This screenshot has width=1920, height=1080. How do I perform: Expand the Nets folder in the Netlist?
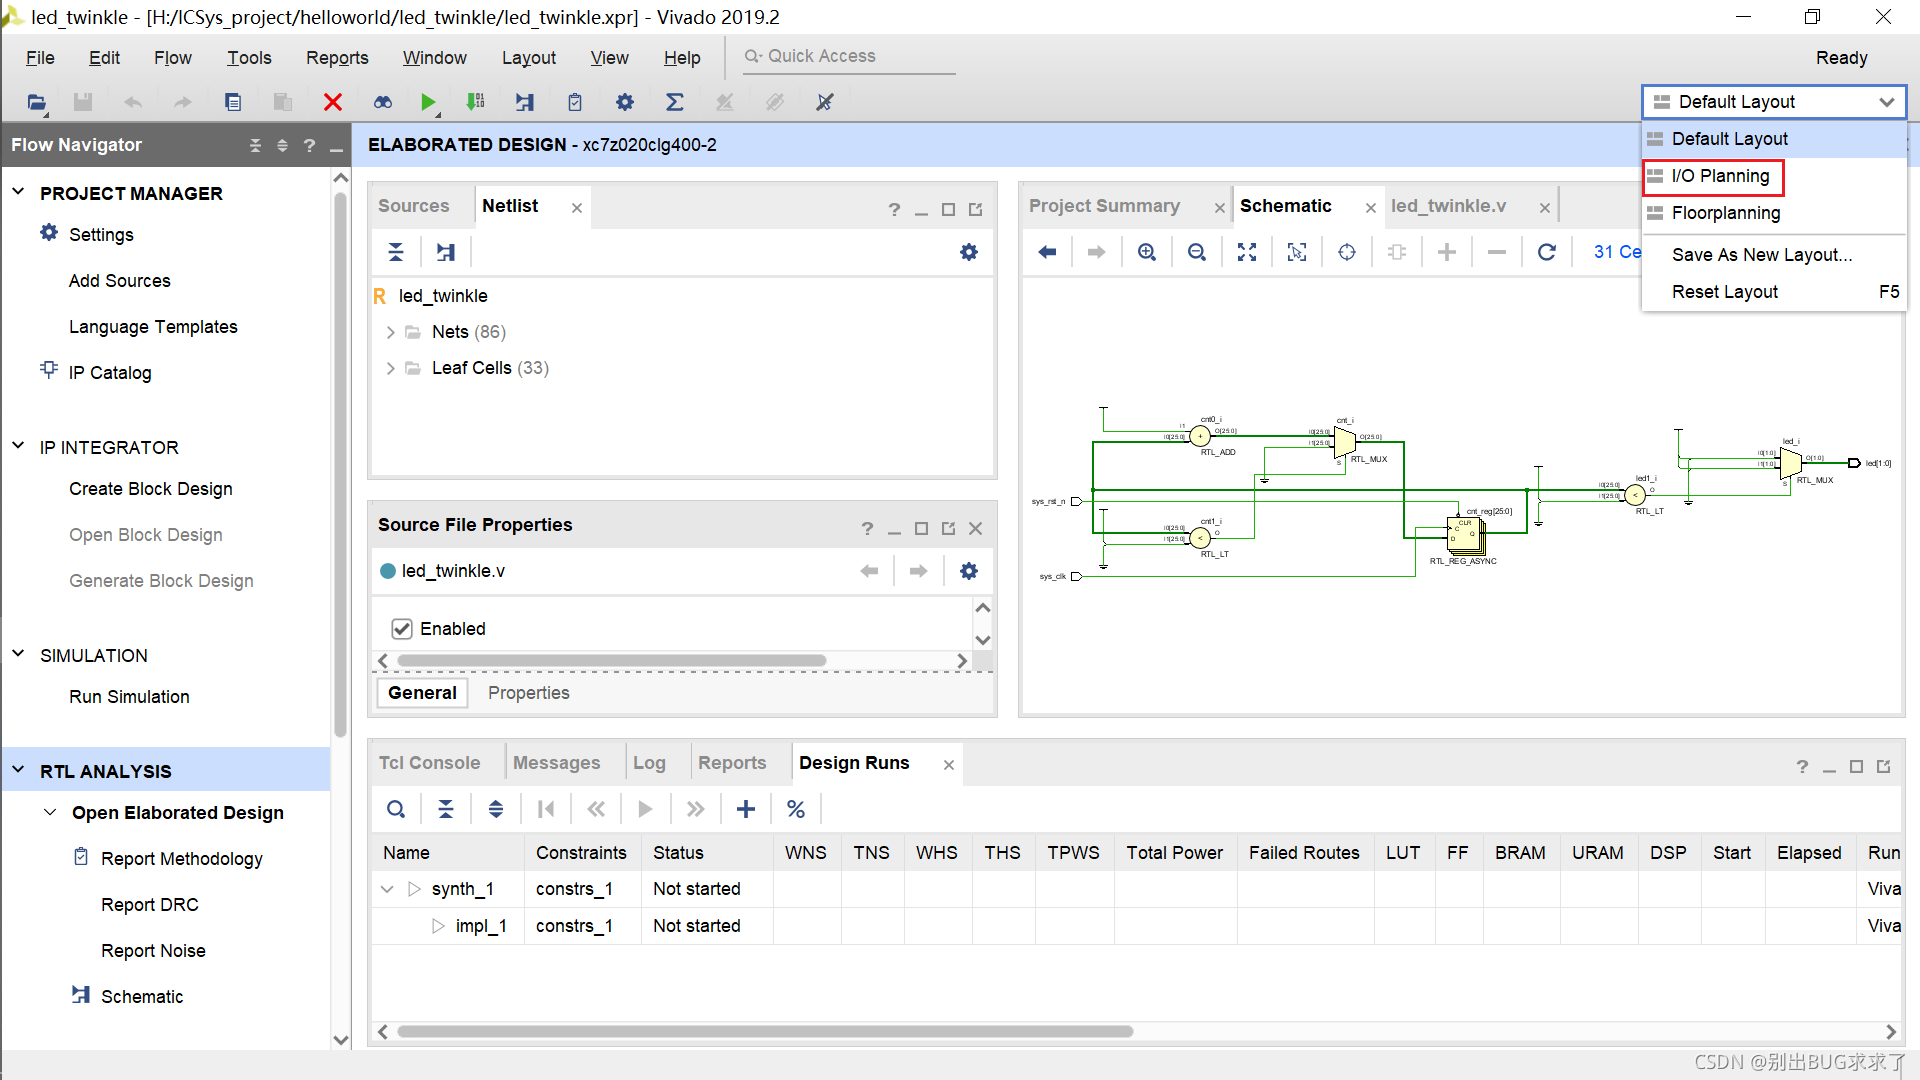(x=390, y=332)
